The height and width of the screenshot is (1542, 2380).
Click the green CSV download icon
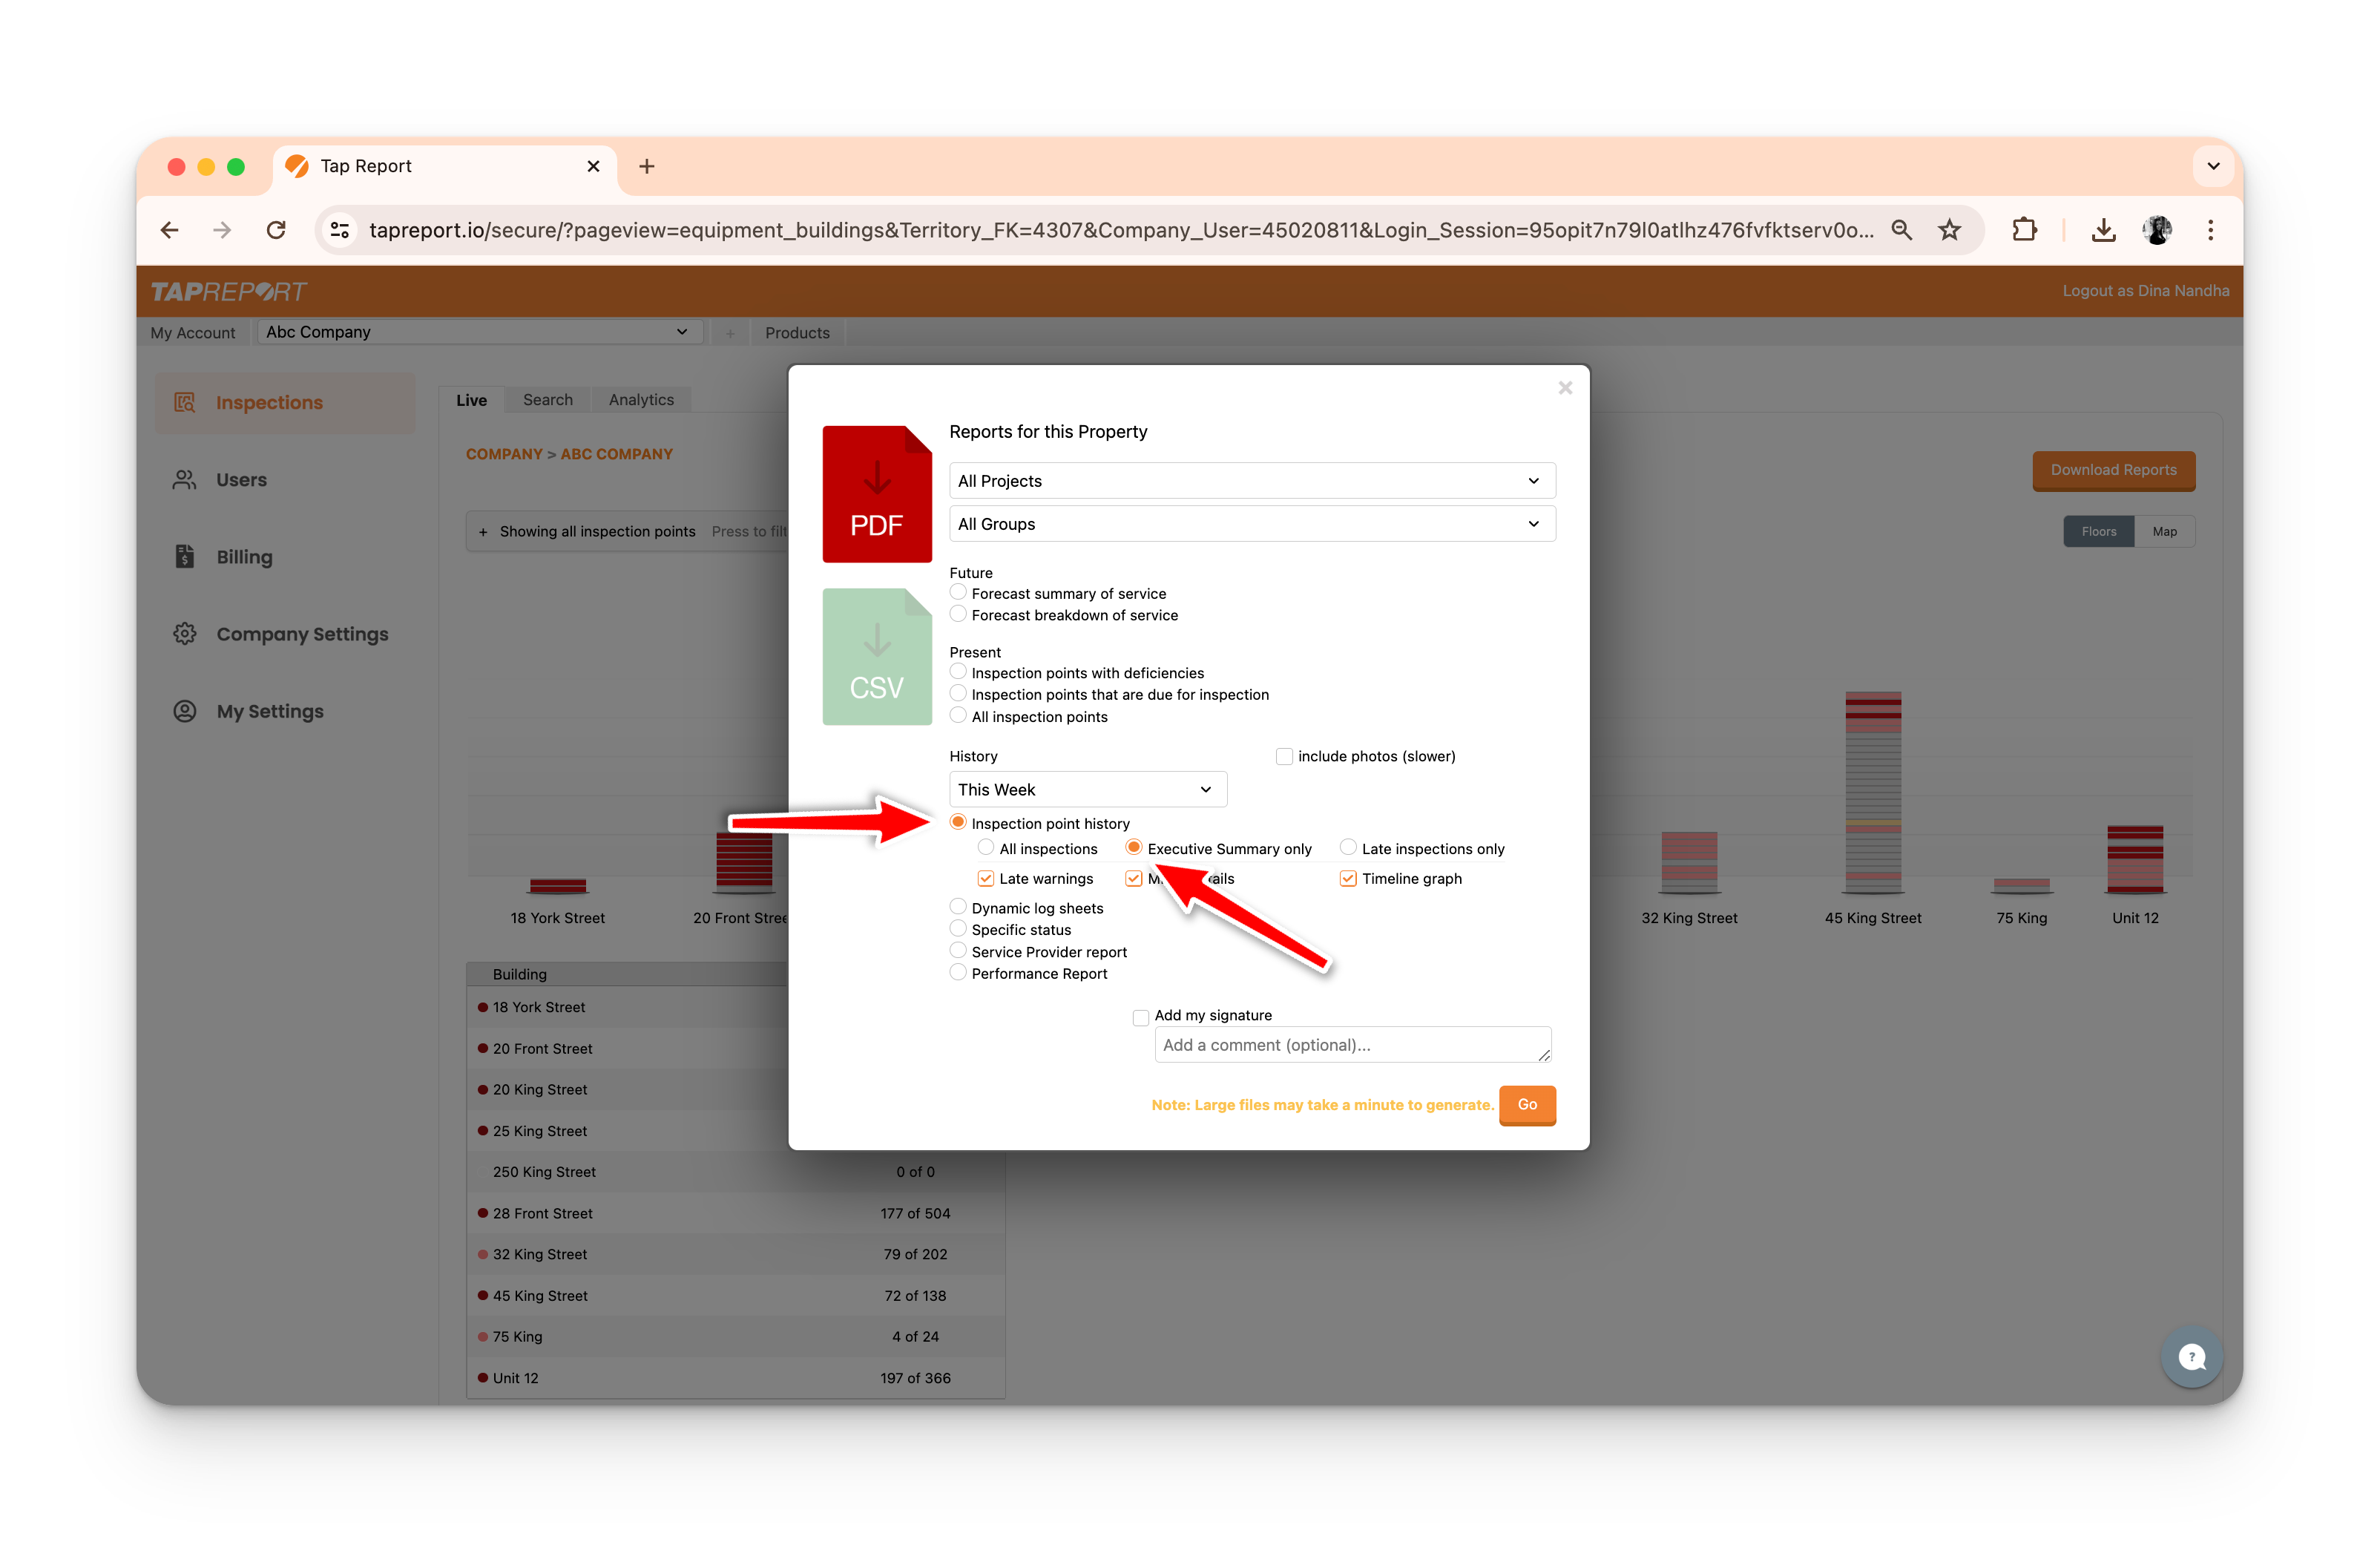pyautogui.click(x=876, y=656)
